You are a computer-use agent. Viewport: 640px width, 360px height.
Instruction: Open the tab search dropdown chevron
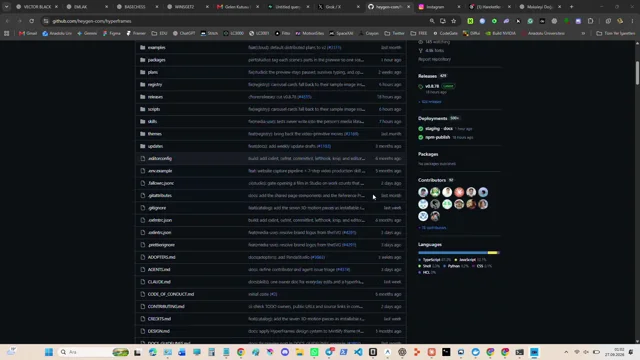pos(7,7)
